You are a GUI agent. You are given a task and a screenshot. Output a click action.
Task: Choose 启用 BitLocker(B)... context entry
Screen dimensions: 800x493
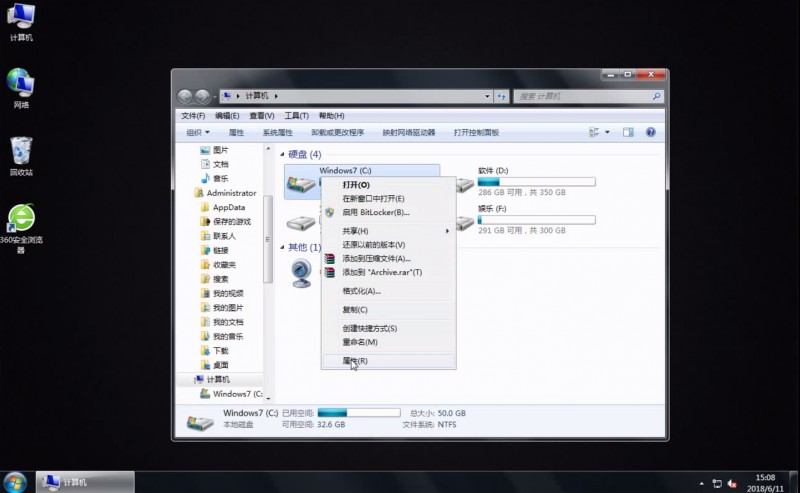pos(389,212)
